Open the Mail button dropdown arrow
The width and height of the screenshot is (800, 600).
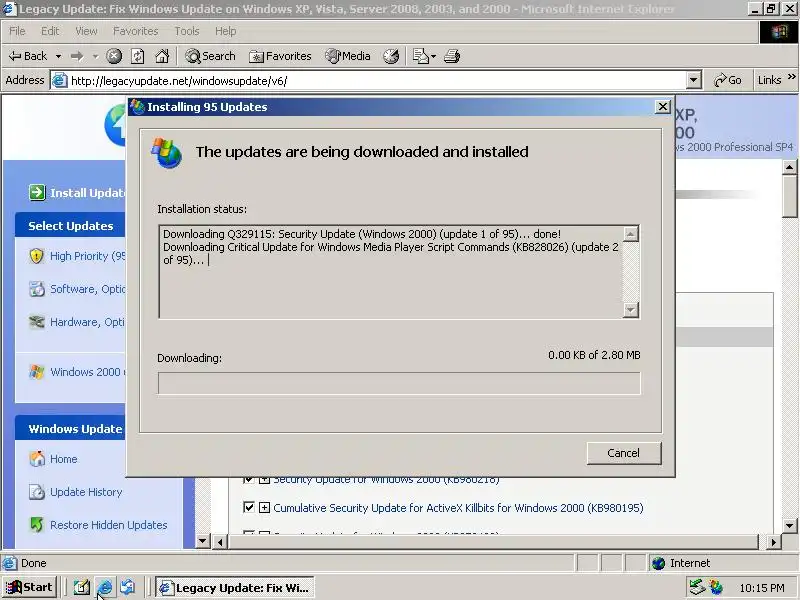coord(434,56)
